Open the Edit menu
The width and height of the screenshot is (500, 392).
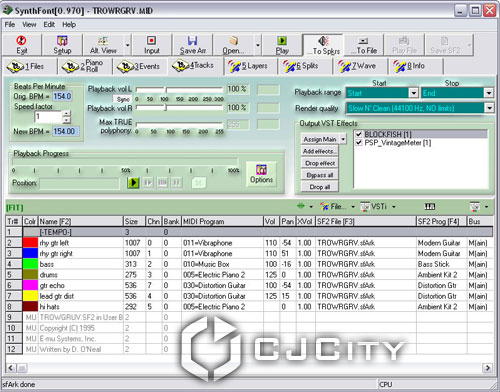49,24
